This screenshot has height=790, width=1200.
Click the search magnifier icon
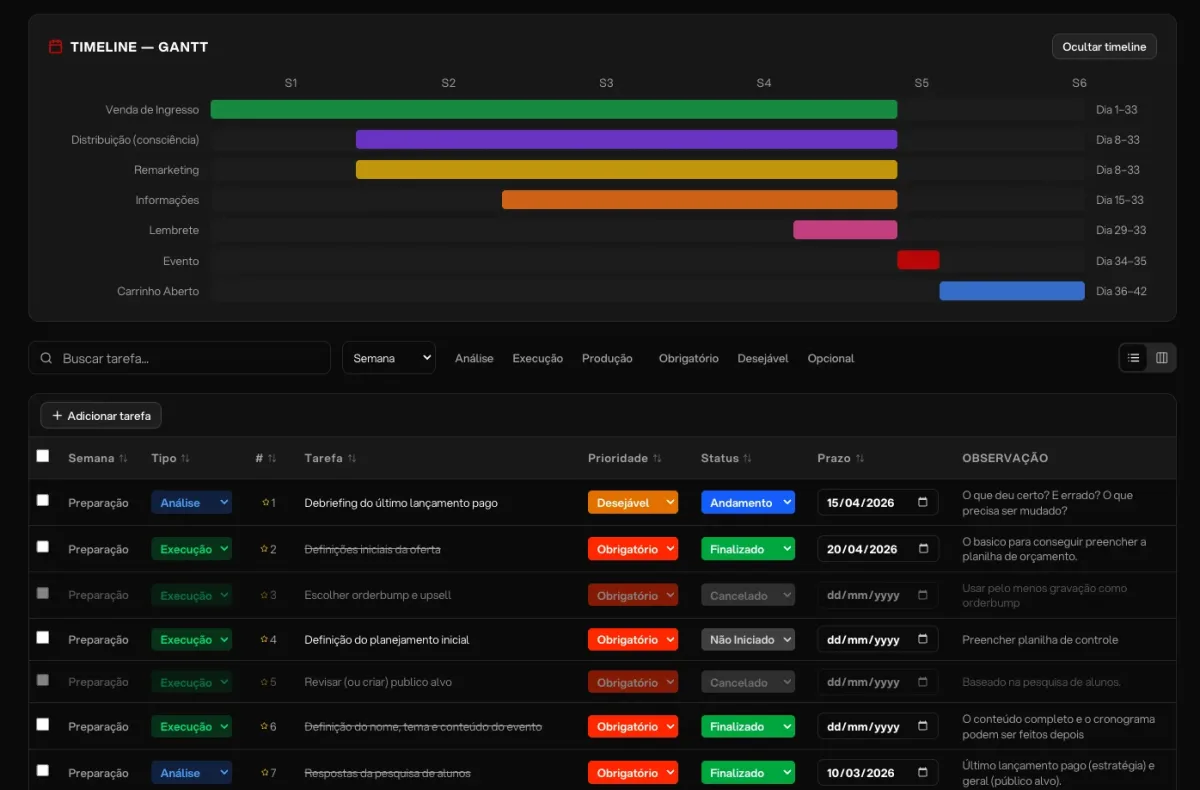click(x=47, y=358)
